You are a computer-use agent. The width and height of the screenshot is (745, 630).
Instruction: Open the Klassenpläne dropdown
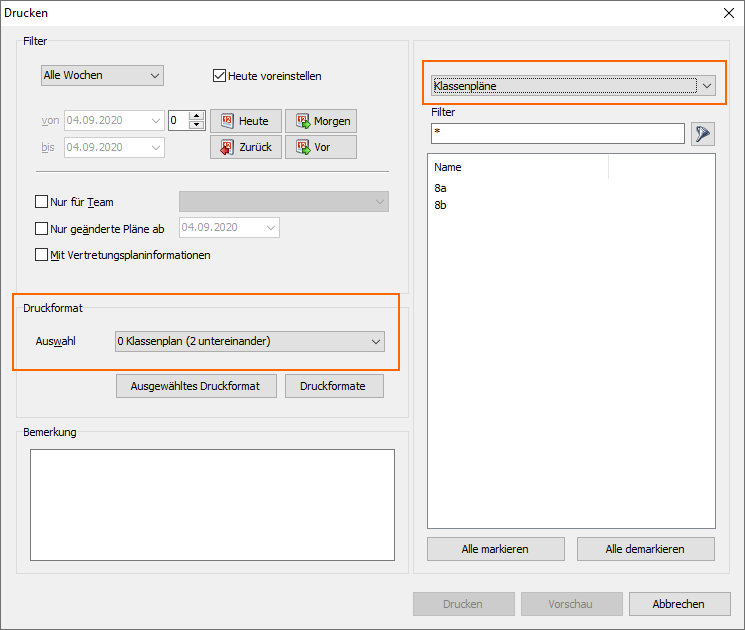(x=573, y=86)
